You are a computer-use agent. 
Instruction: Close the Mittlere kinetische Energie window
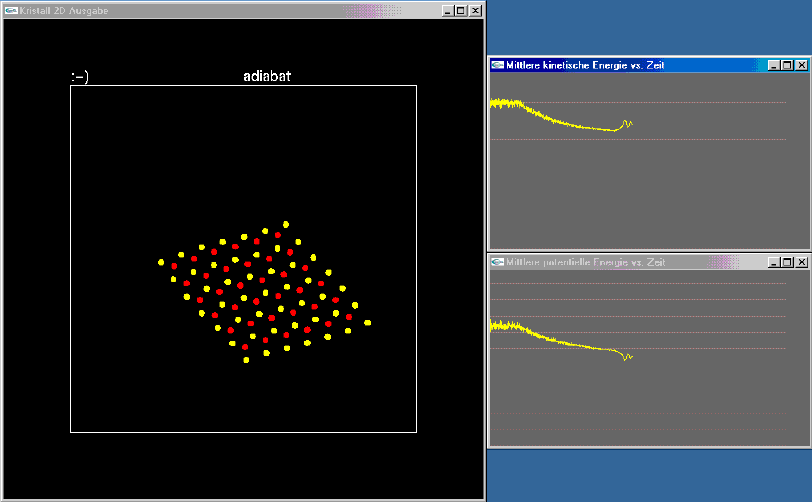pyautogui.click(x=801, y=65)
